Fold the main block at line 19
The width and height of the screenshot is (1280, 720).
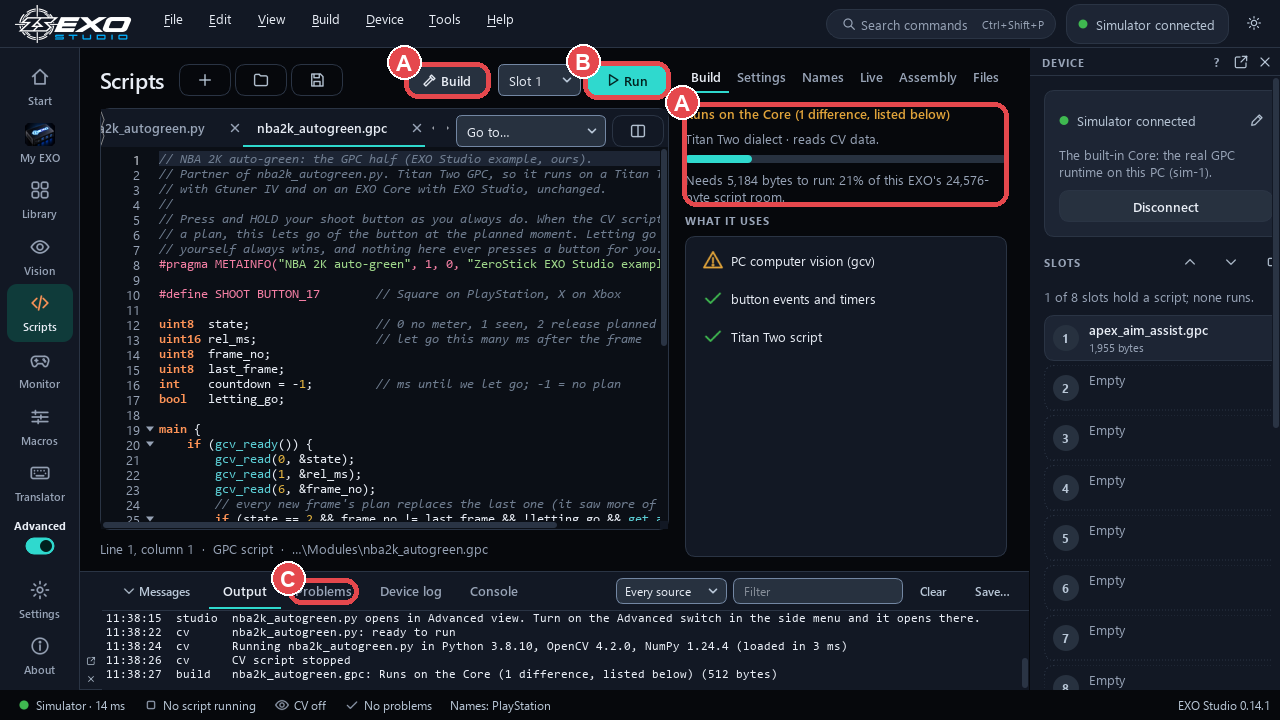(x=149, y=429)
